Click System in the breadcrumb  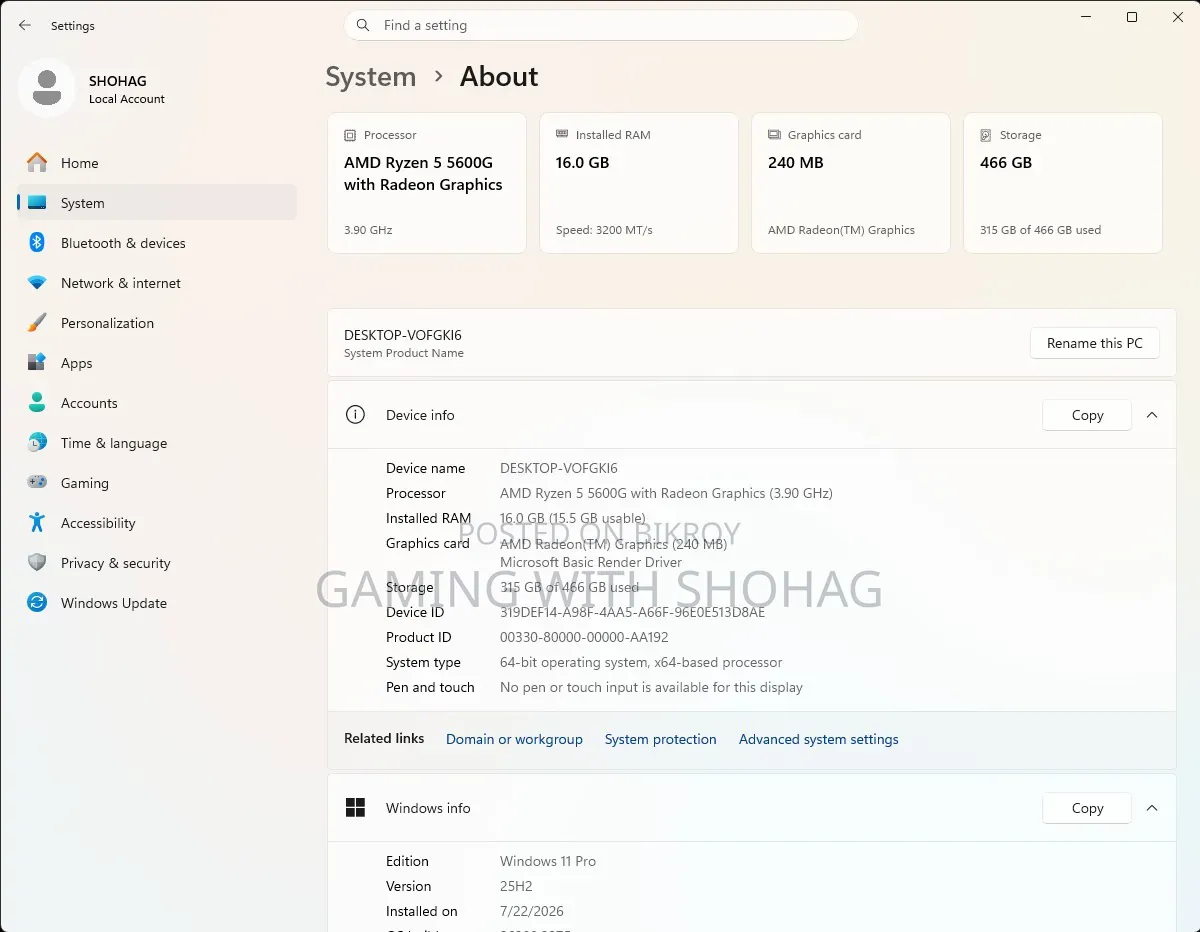click(x=370, y=77)
